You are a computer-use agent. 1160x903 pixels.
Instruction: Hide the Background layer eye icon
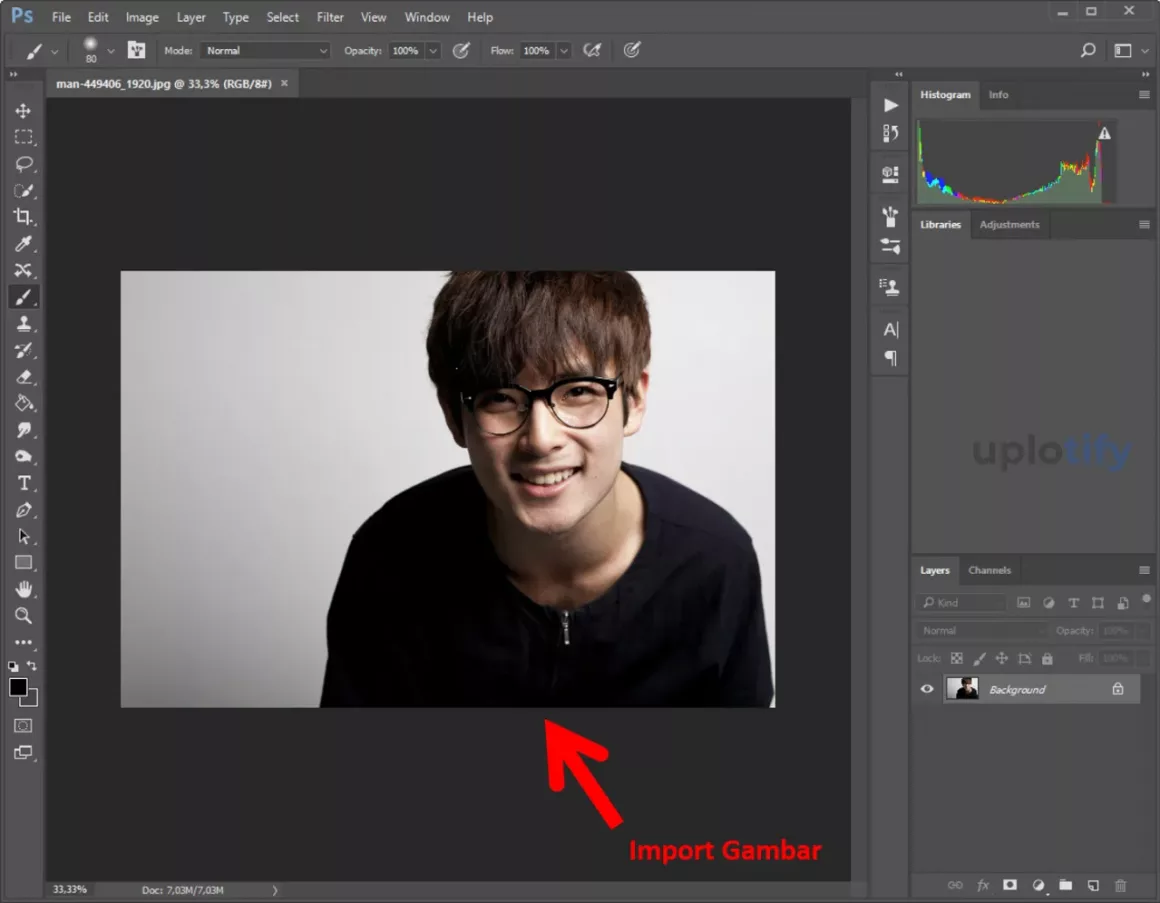point(927,689)
